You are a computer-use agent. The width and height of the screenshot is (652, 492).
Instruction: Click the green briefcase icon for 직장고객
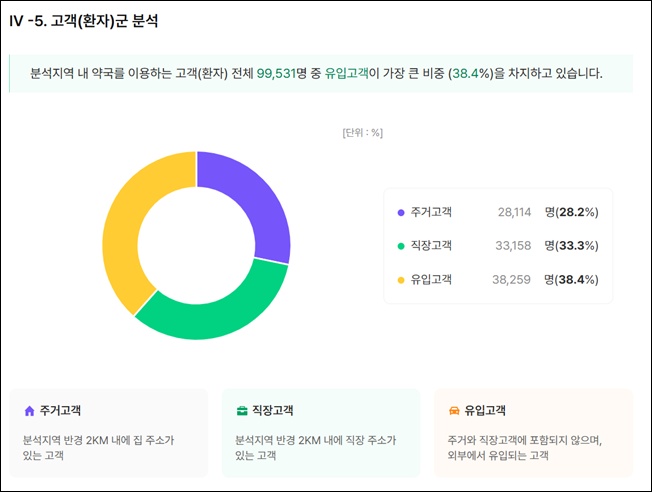click(242, 411)
